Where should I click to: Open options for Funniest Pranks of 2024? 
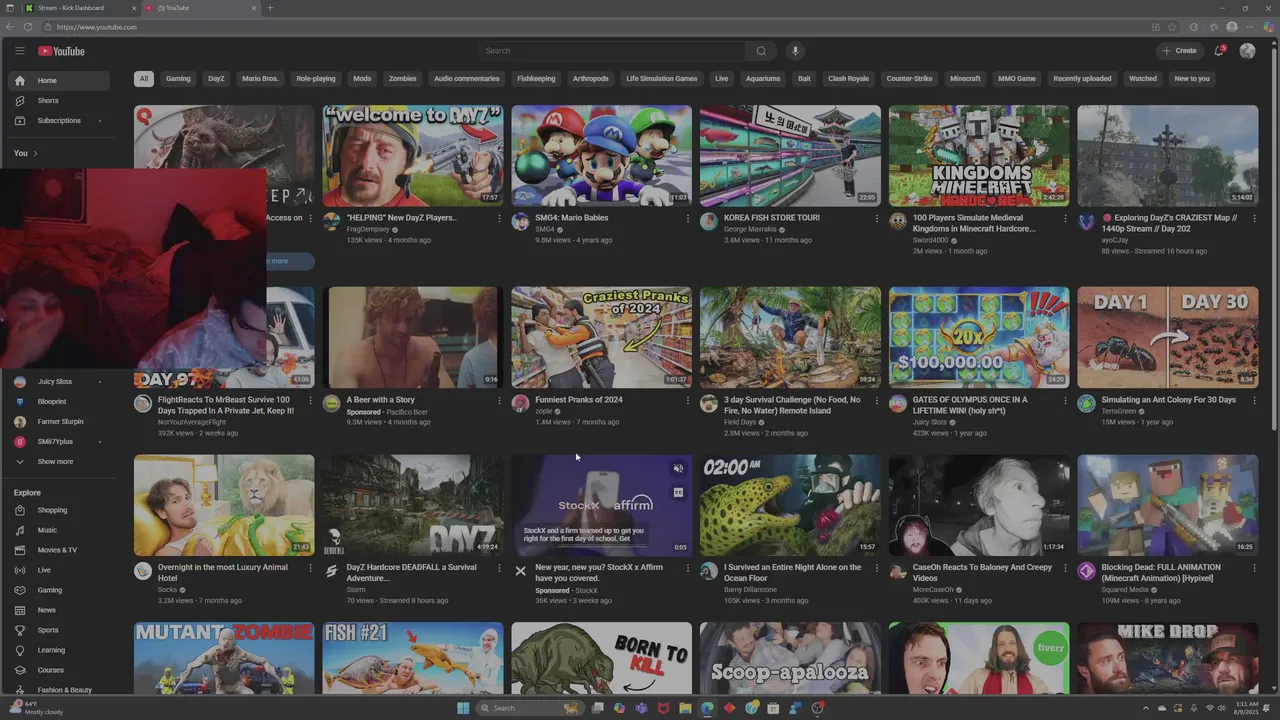pyautogui.click(x=688, y=400)
